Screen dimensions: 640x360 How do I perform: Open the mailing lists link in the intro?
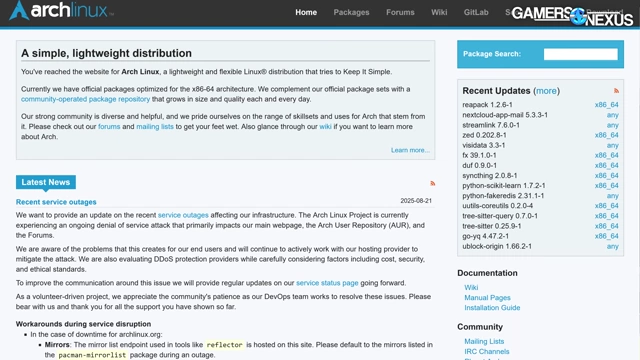[155, 127]
